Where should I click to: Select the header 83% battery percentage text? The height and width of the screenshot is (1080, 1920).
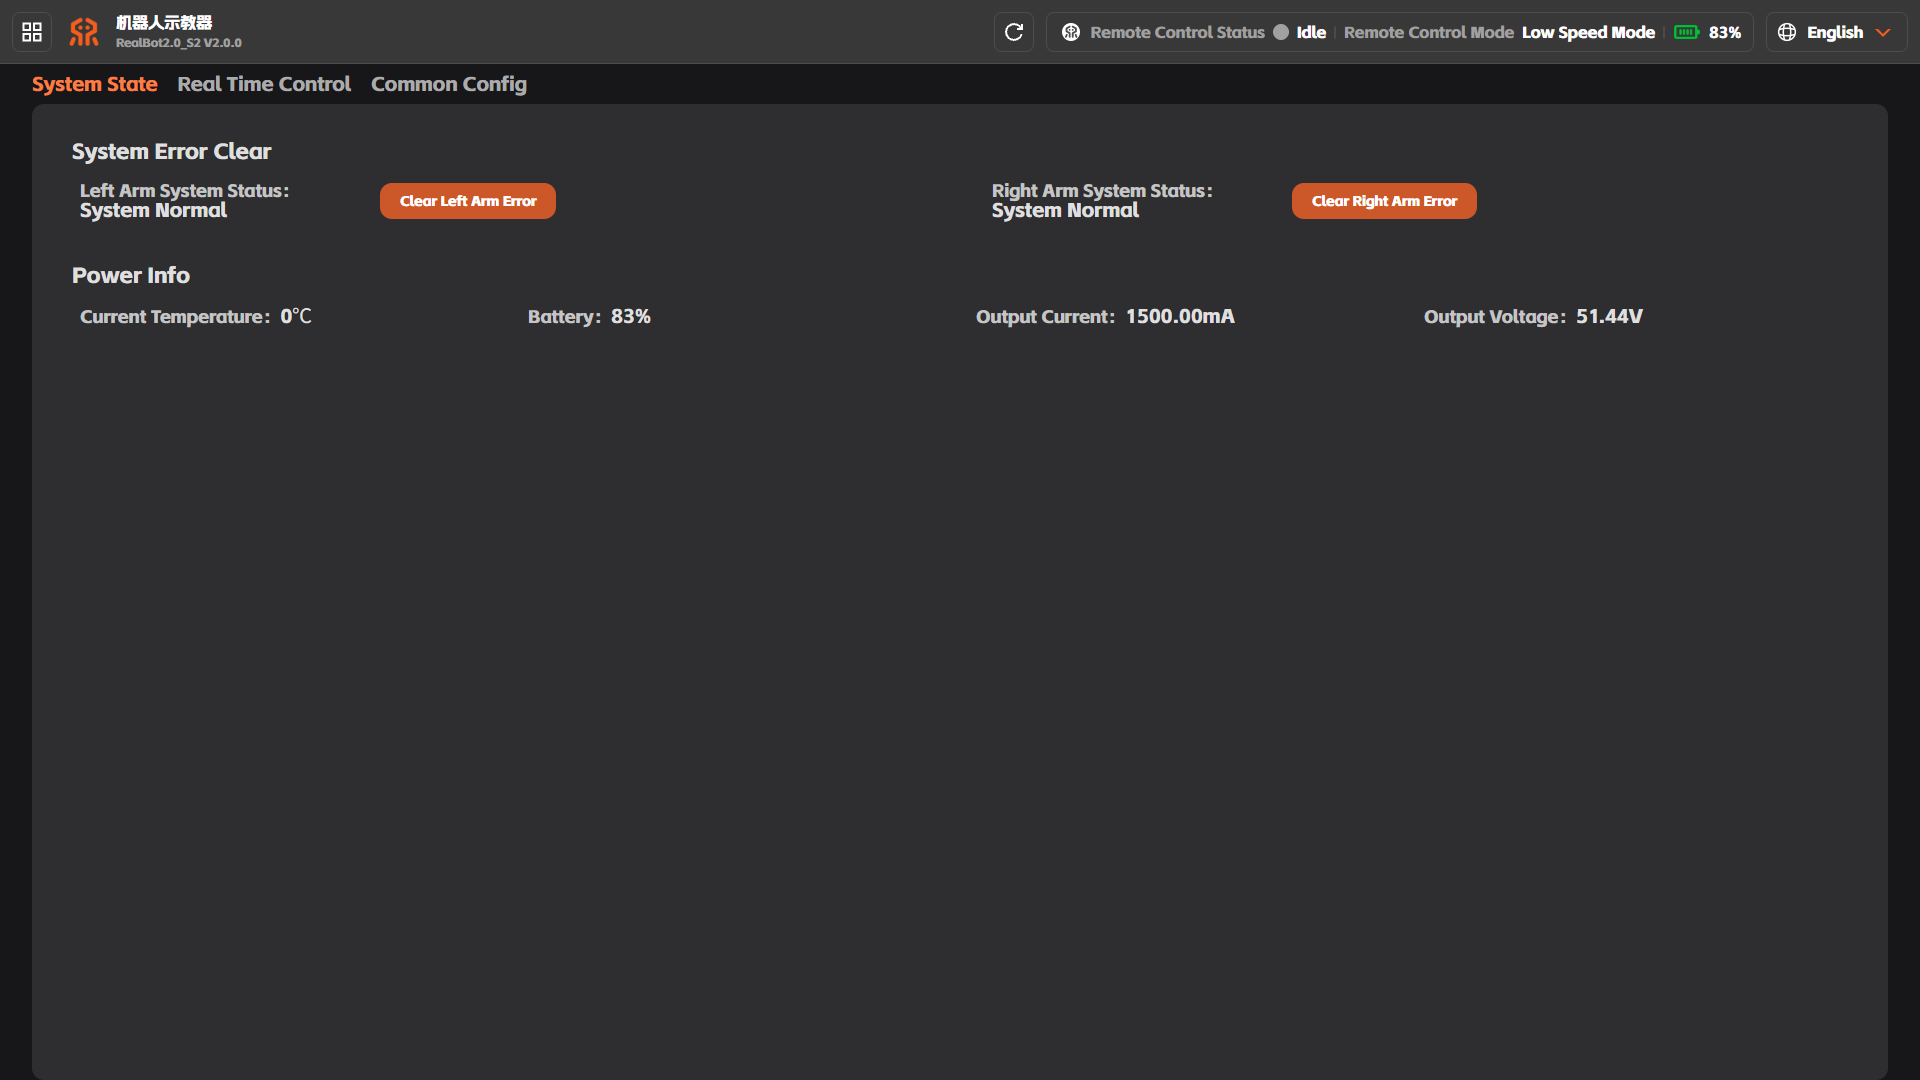pyautogui.click(x=1725, y=32)
